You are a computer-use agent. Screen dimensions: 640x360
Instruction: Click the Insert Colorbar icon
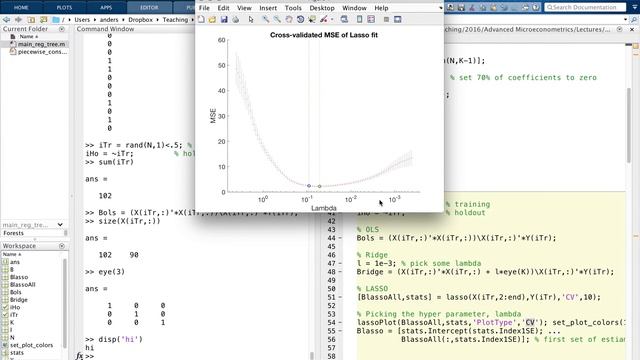pyautogui.click(x=359, y=19)
